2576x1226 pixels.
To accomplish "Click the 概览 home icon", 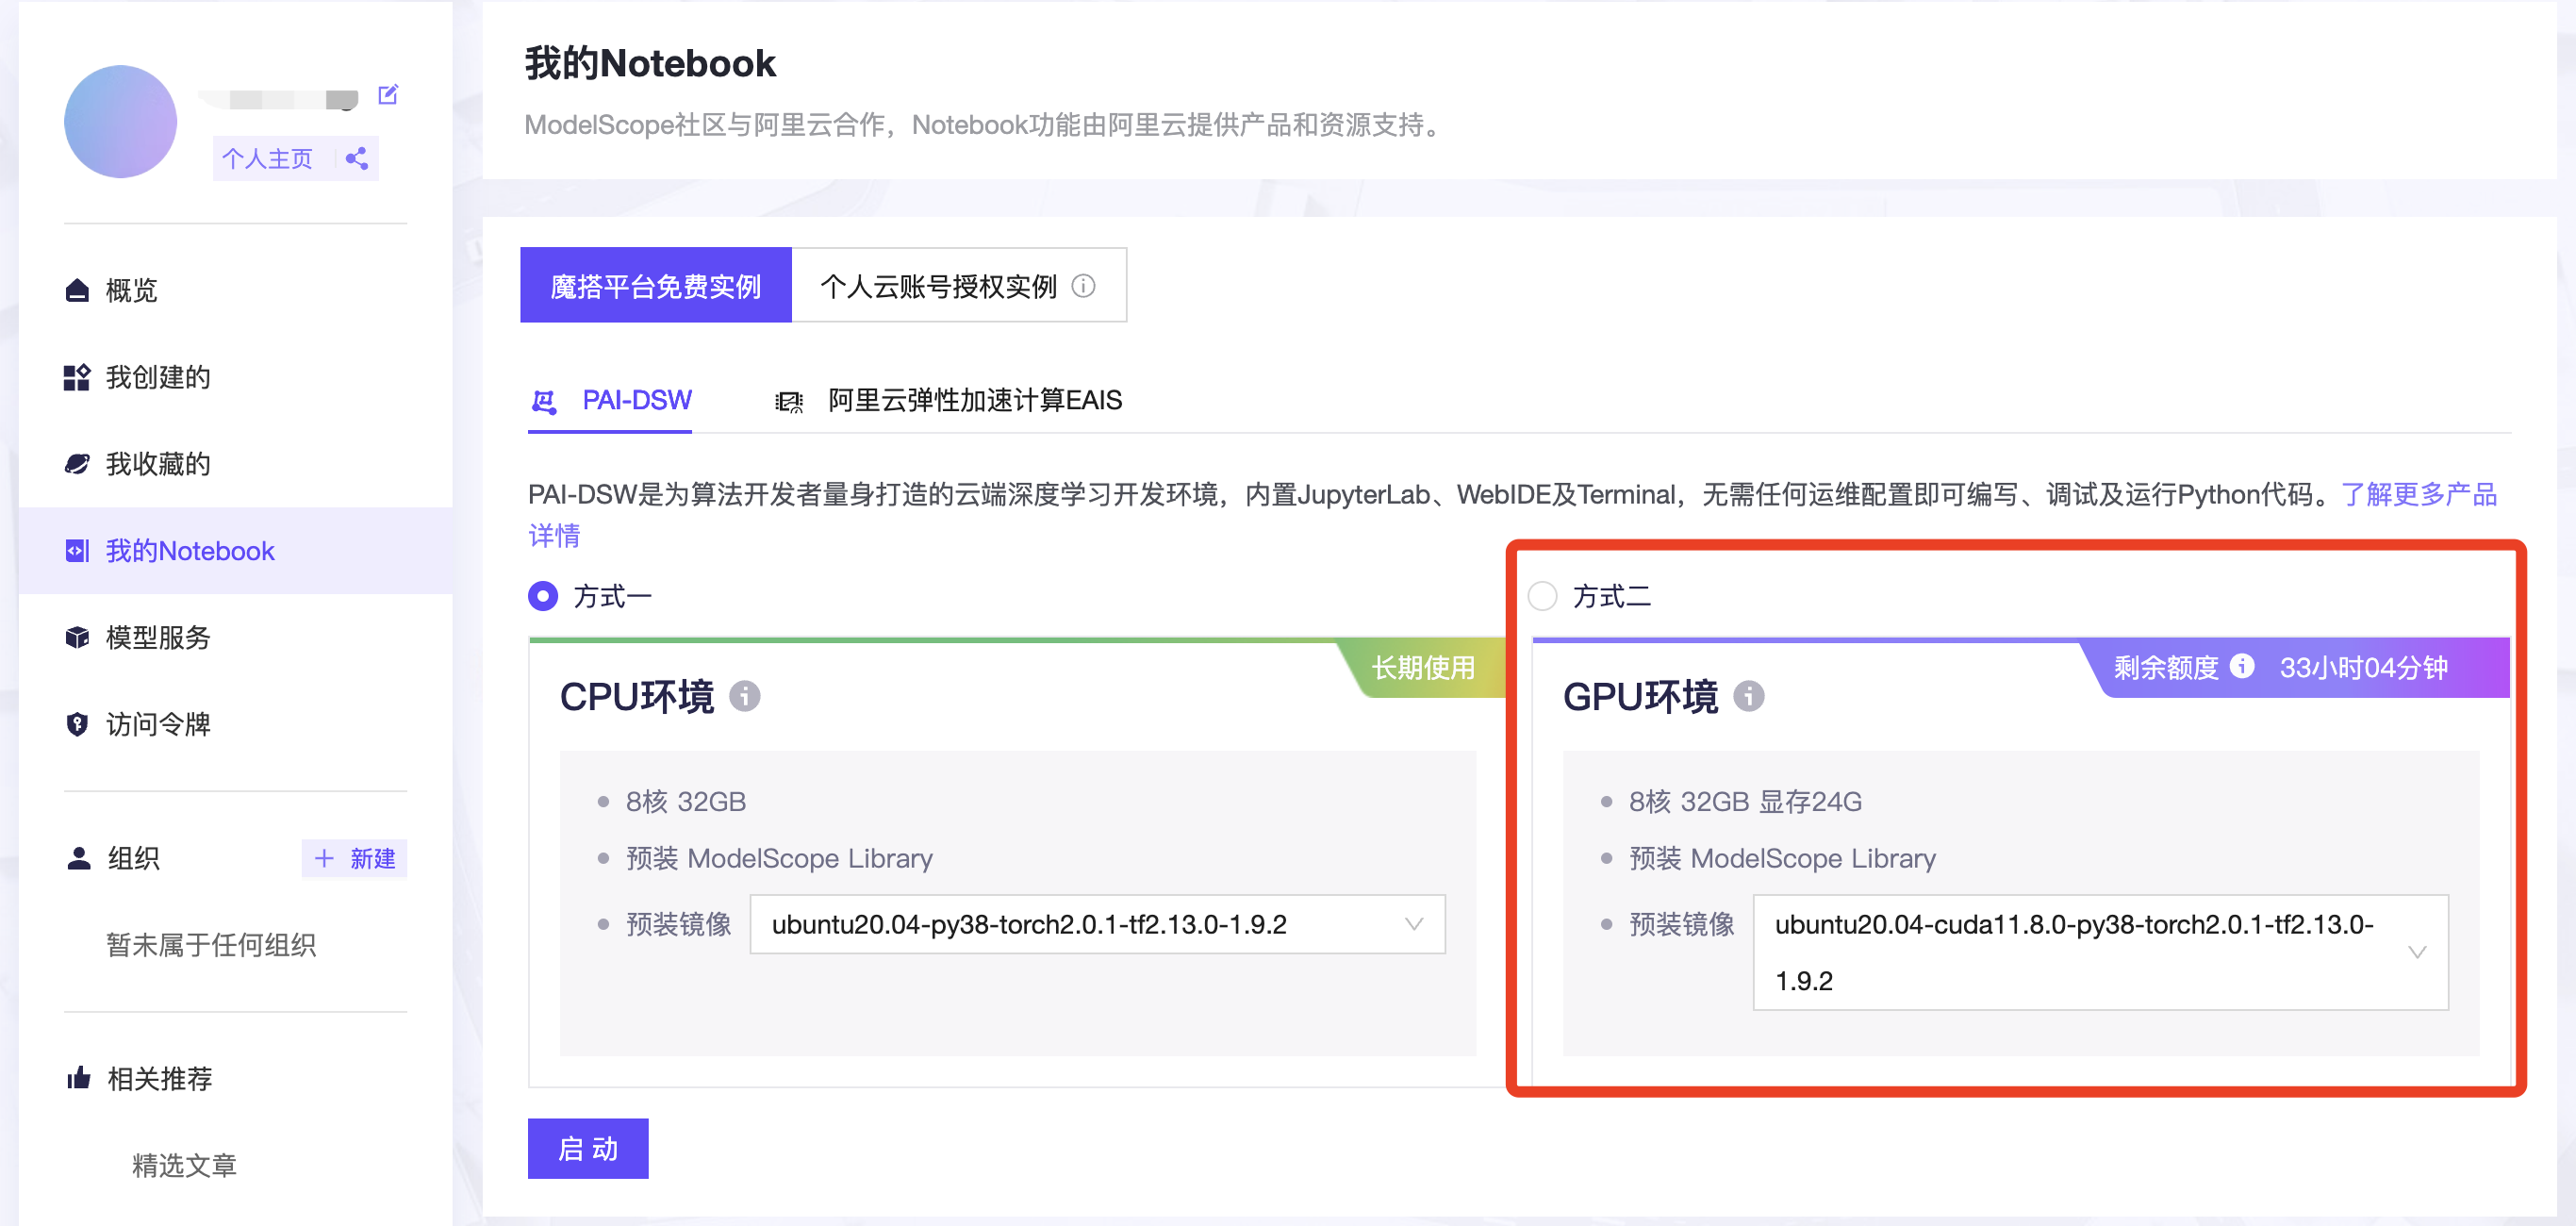I will click(x=77, y=290).
